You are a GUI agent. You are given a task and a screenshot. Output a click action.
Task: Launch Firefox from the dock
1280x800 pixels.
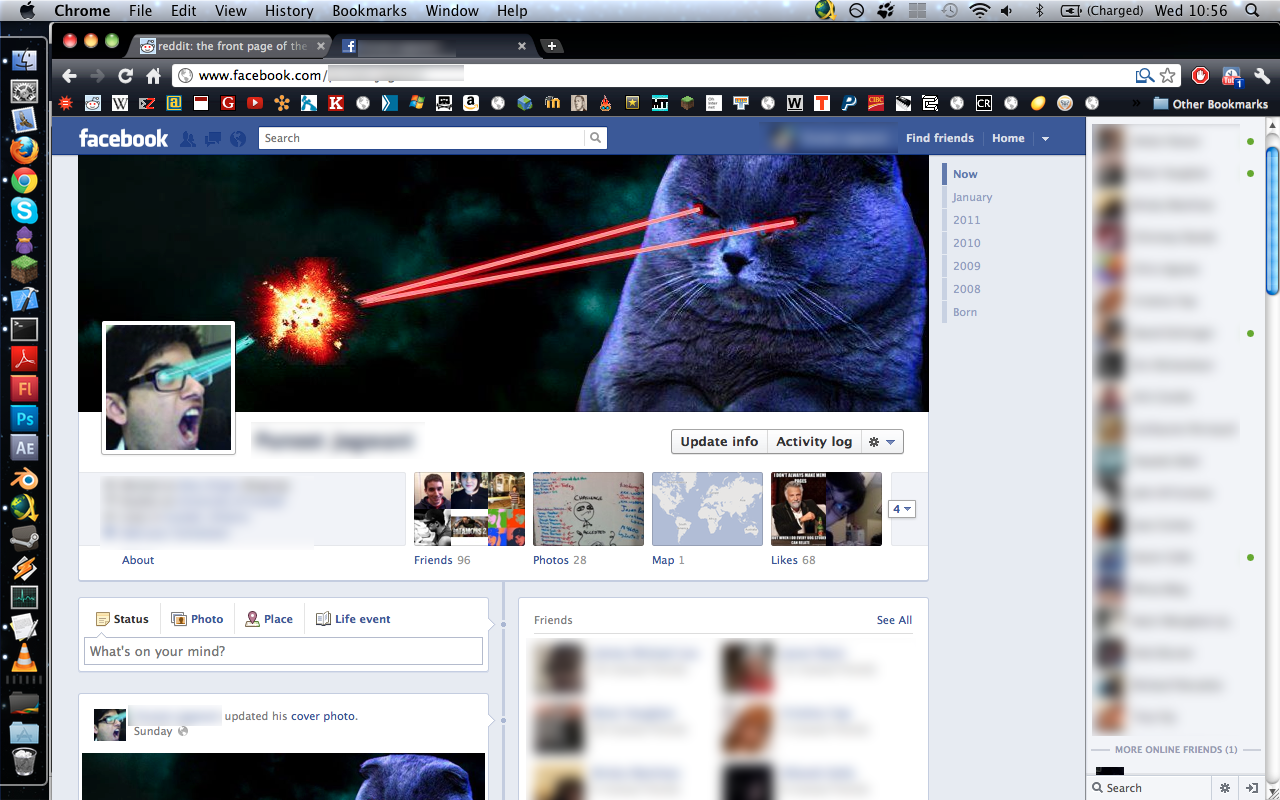(x=24, y=150)
